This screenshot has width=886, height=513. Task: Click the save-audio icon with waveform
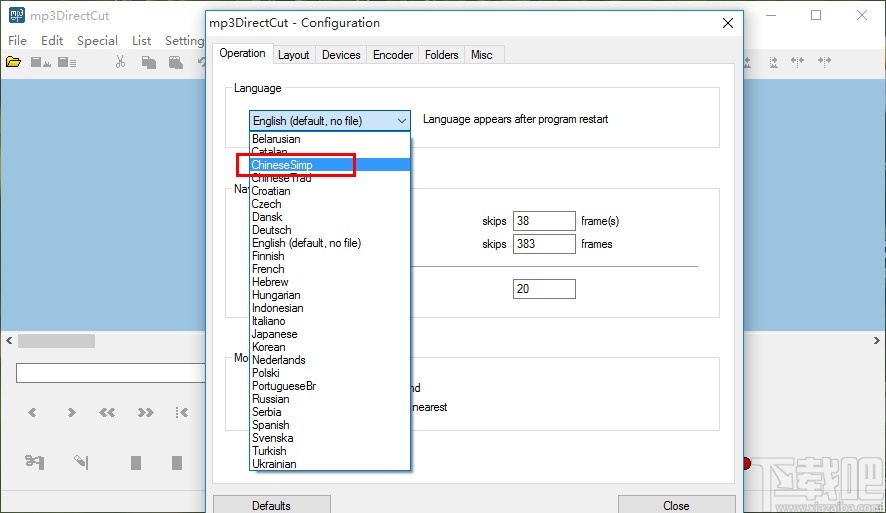coord(40,62)
